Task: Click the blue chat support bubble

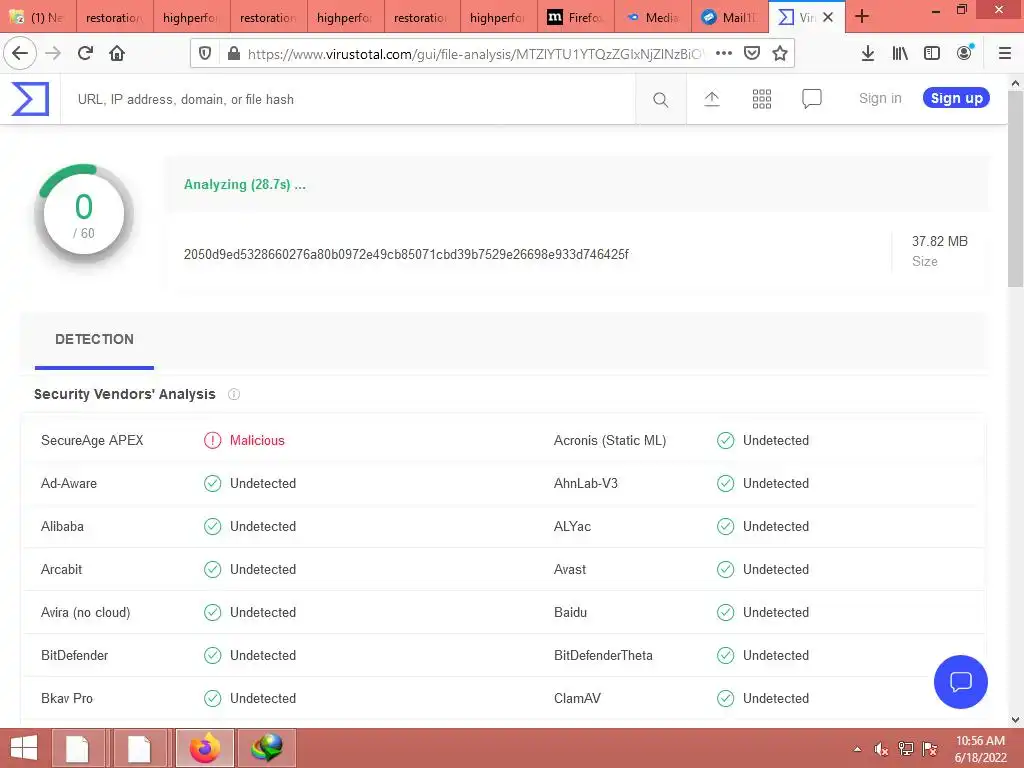Action: coord(960,681)
